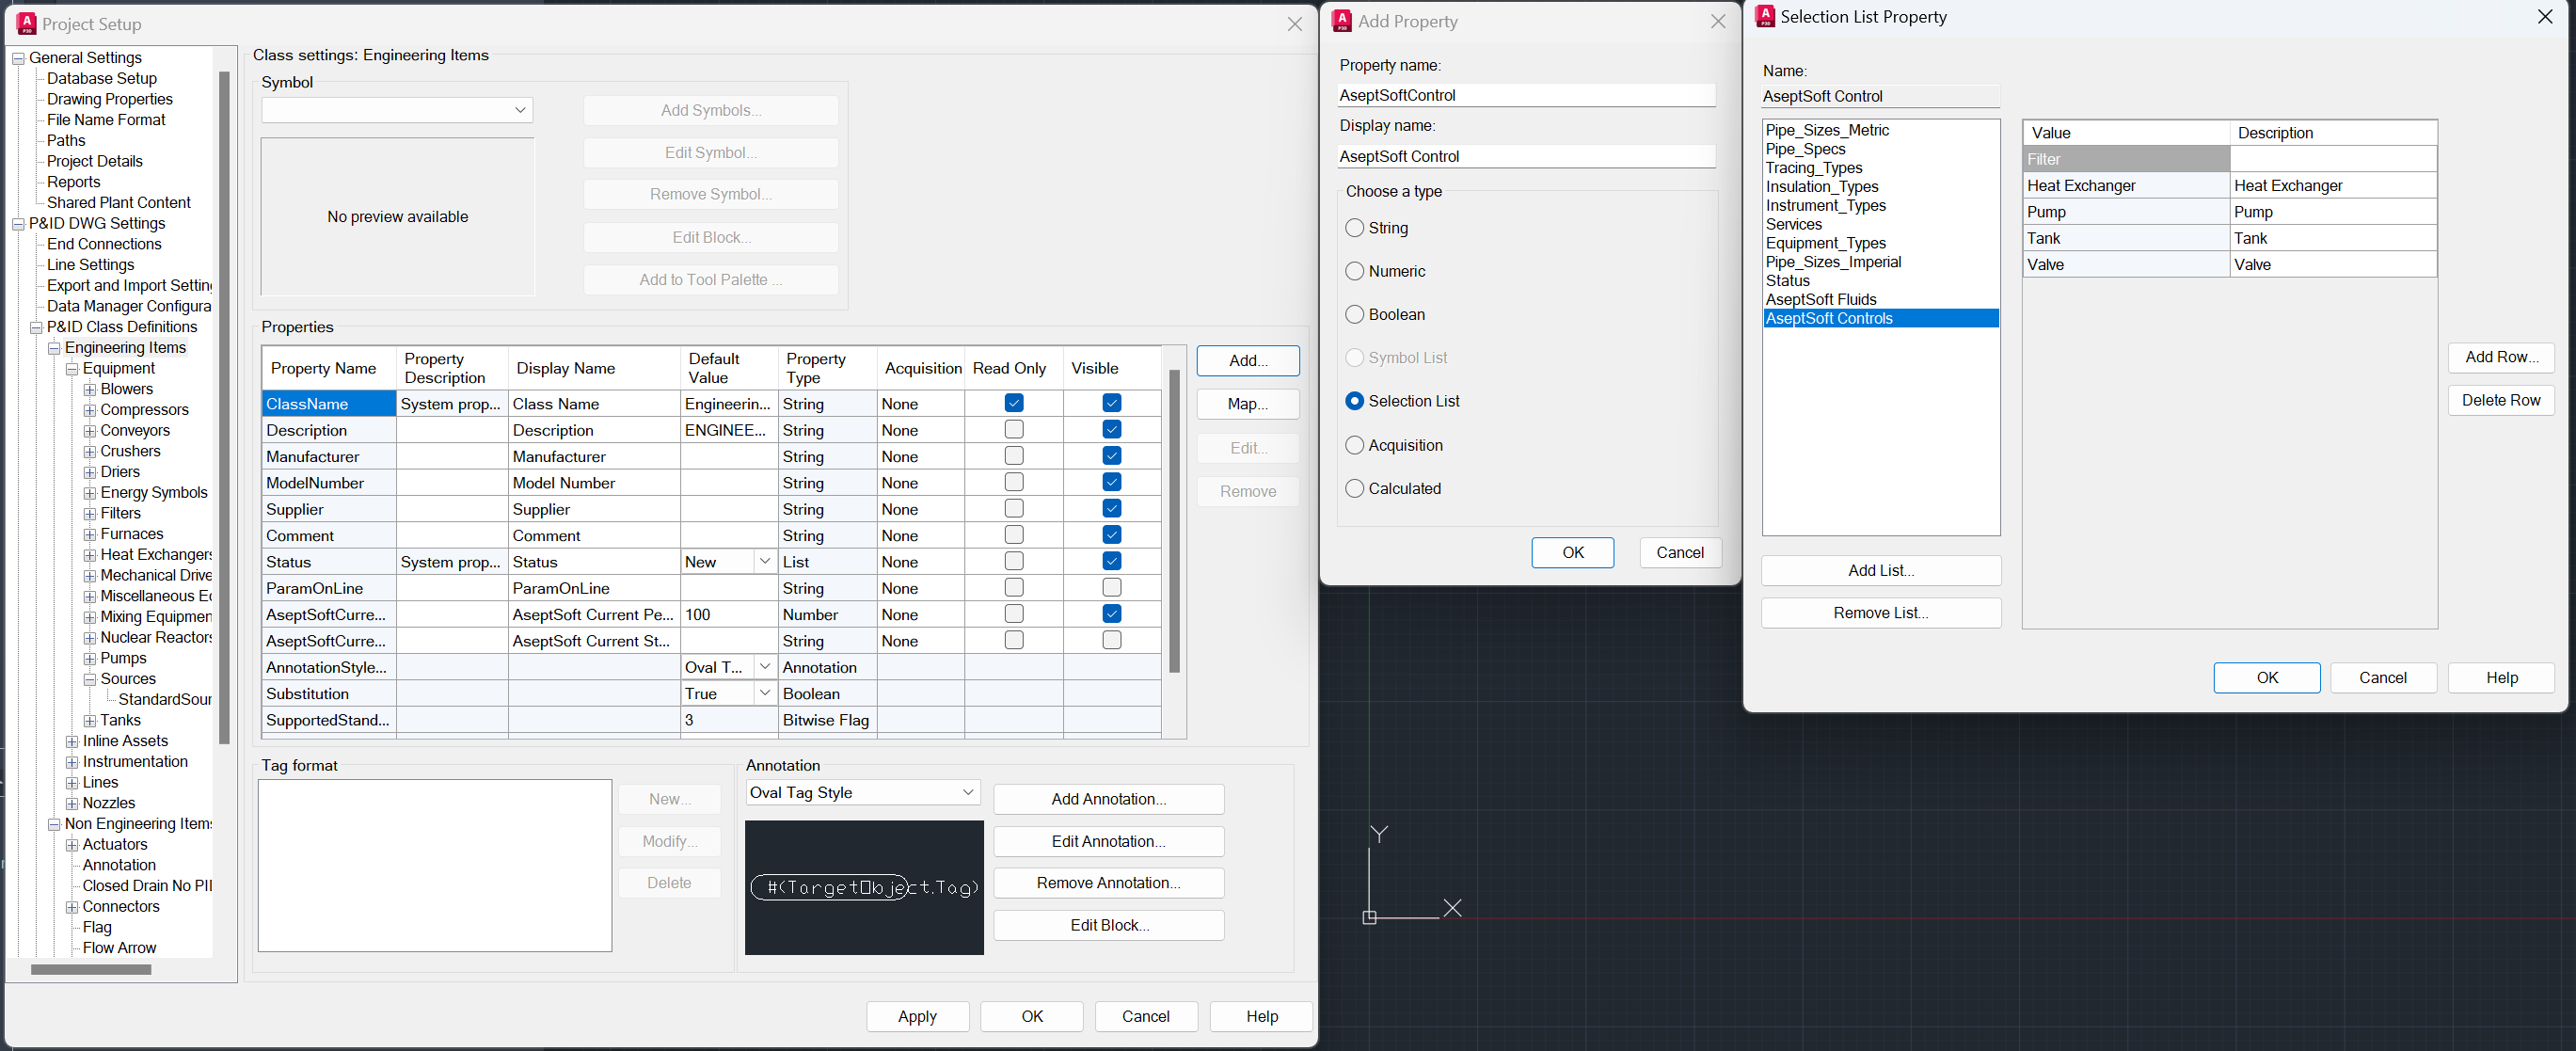The image size is (2576, 1051).
Task: Click the Add List... button
Action: tap(1881, 570)
